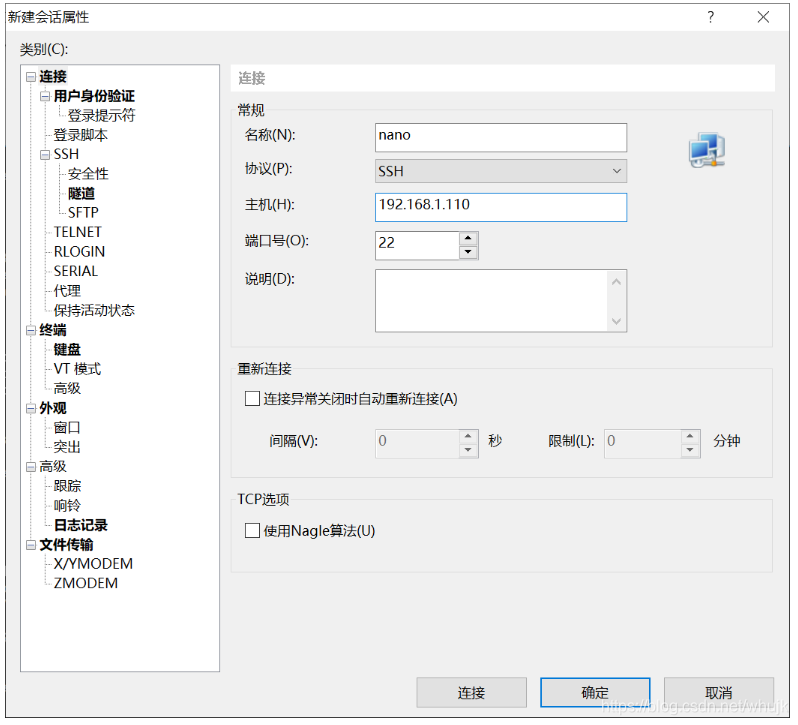This screenshot has width=798, height=725.
Task: Open 键盘 settings in tree
Action: click(67, 350)
